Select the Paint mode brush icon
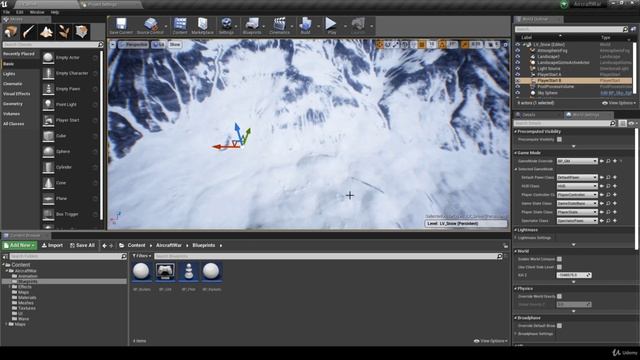The image size is (640, 360). click(29, 31)
